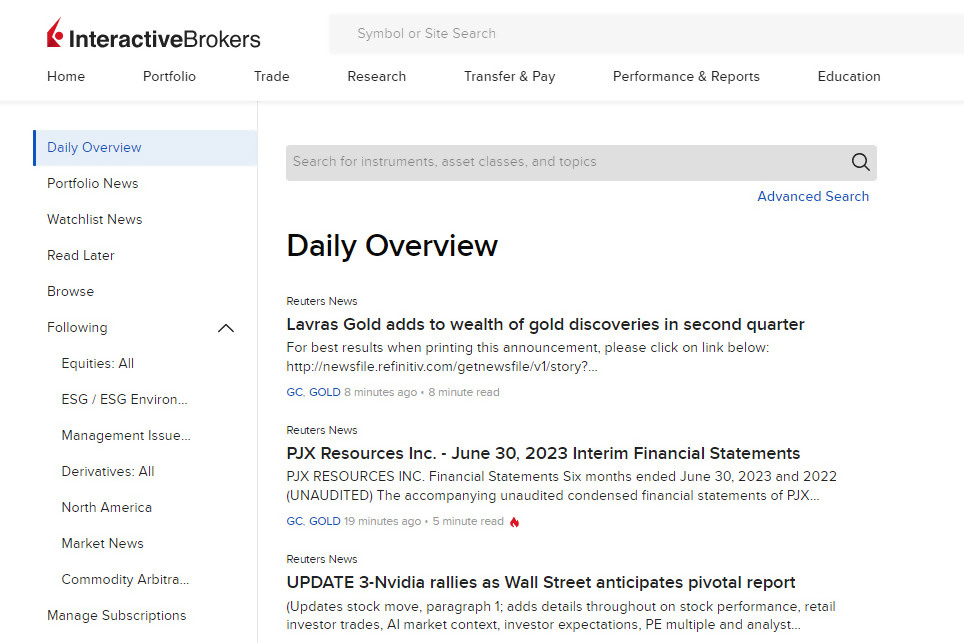Select the North America followed topic
Image resolution: width=964 pixels, height=643 pixels.
tap(107, 507)
